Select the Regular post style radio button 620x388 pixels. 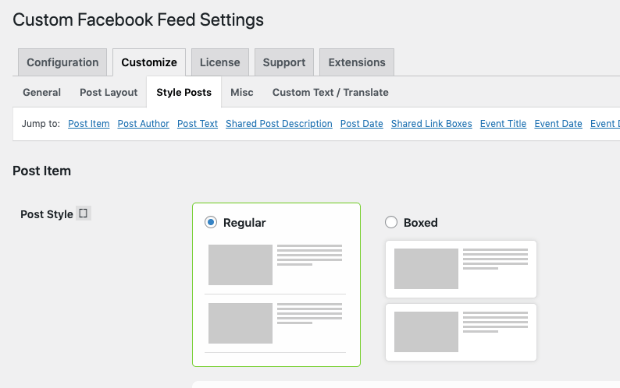[x=211, y=222]
